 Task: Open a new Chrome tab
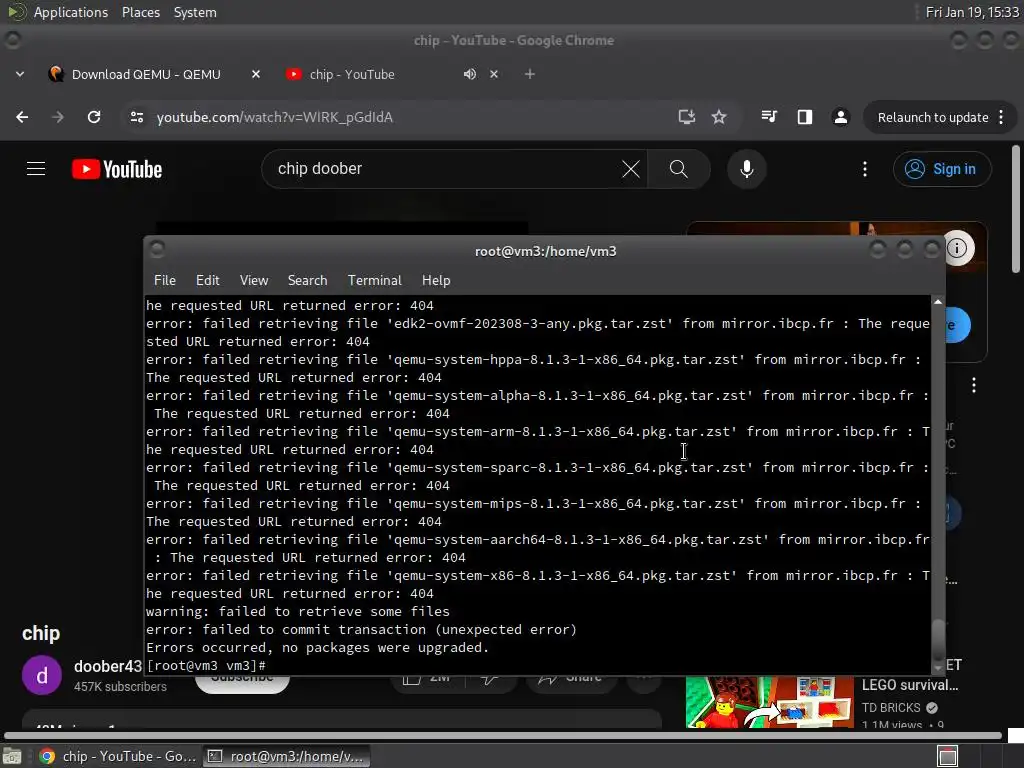530,74
